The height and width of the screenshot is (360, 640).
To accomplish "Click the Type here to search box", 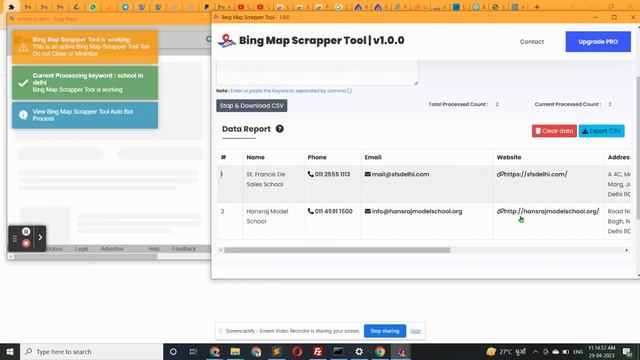I will [x=91, y=351].
